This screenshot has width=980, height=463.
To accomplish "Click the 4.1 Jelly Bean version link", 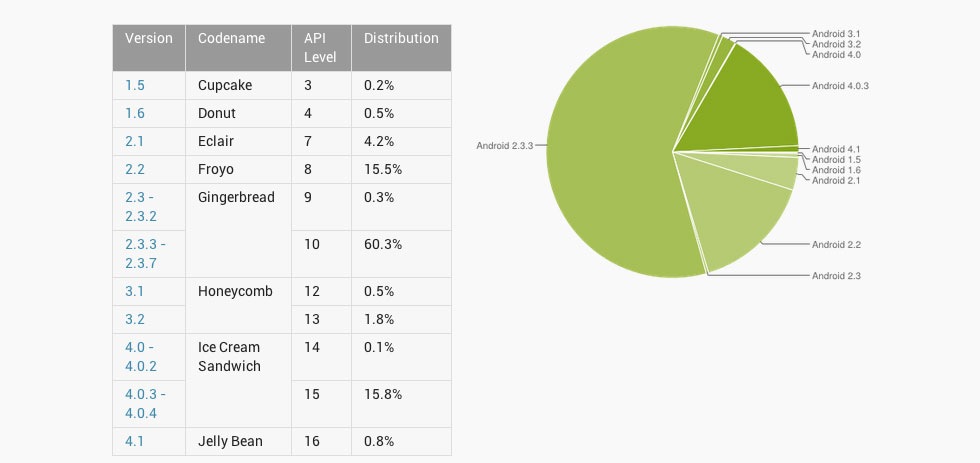I will point(134,442).
